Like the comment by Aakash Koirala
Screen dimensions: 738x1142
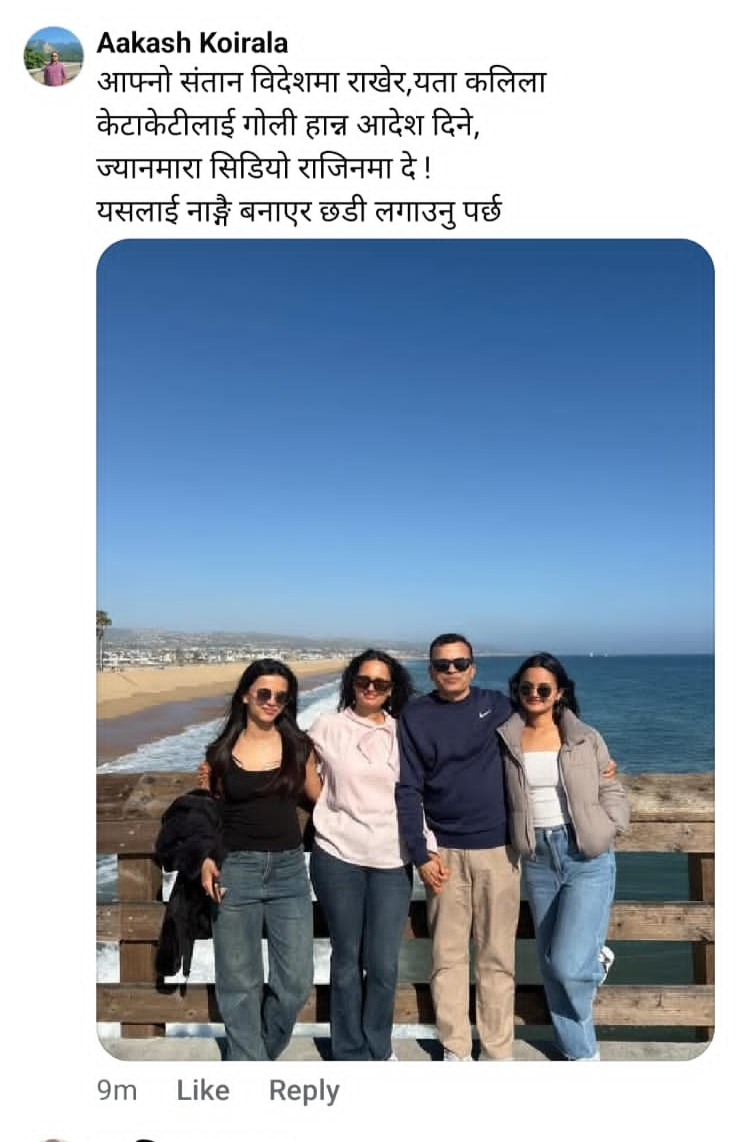[x=203, y=1090]
